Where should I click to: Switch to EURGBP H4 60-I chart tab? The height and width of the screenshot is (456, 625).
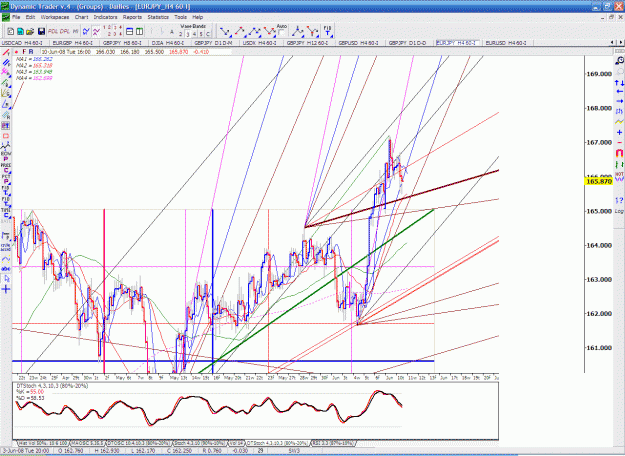point(73,43)
